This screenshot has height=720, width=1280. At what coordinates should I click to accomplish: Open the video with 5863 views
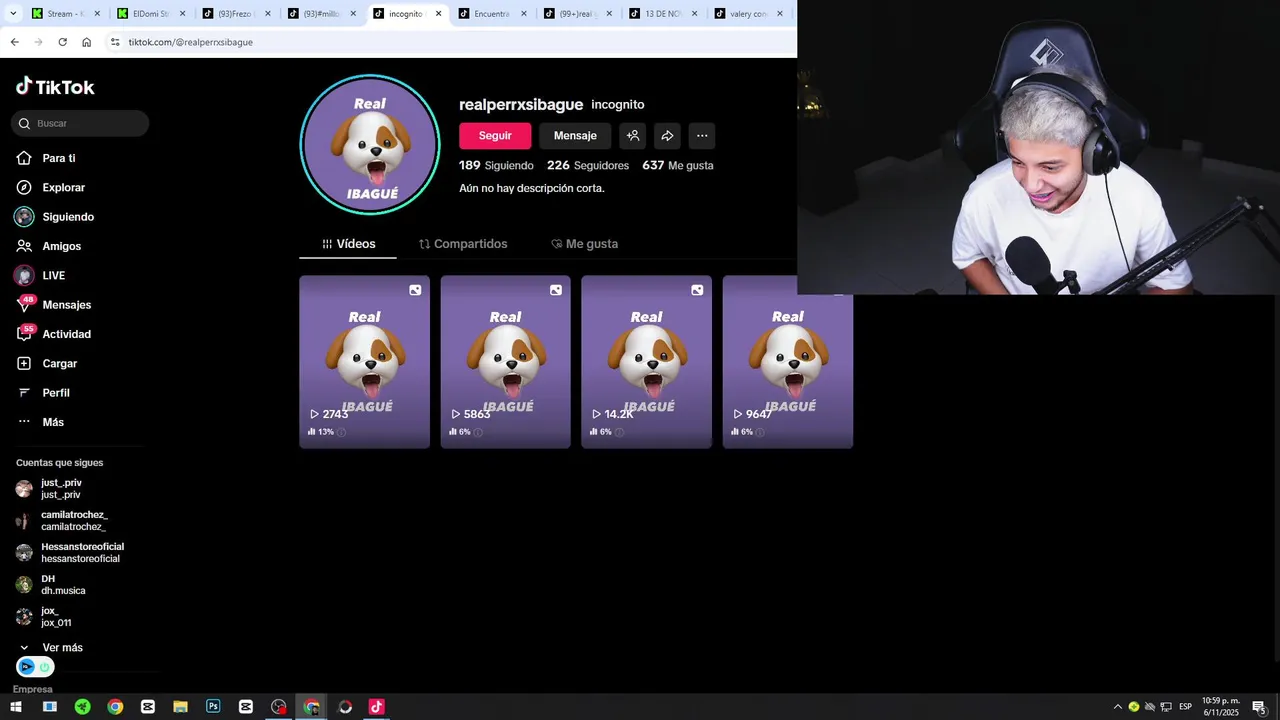click(505, 362)
